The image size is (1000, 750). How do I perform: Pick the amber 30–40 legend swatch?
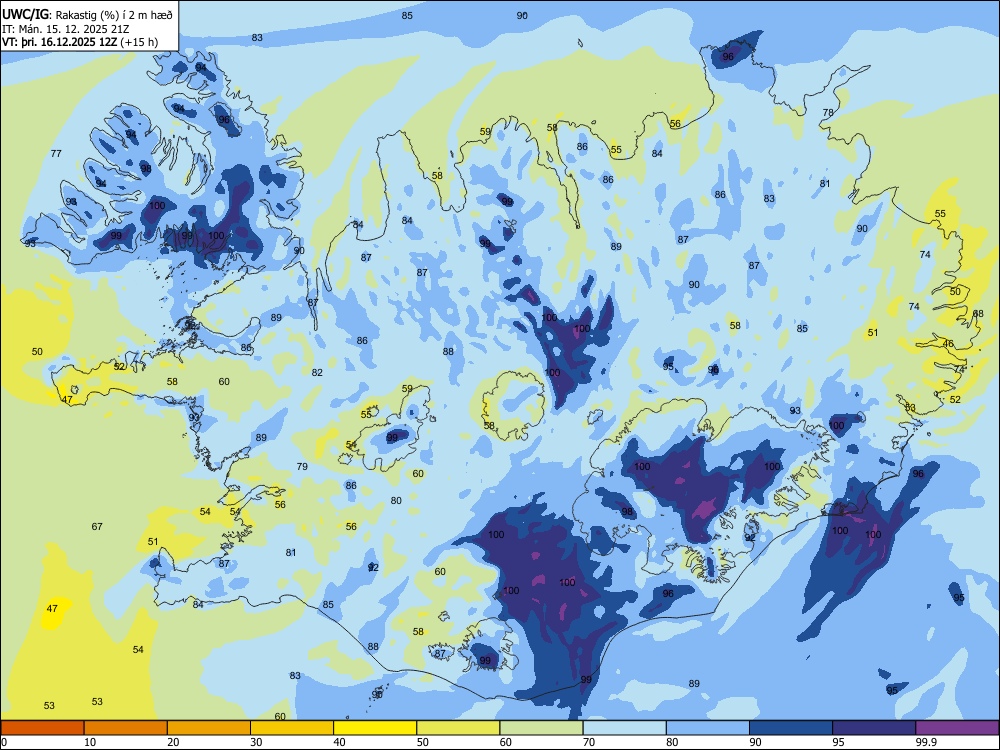tap(292, 728)
